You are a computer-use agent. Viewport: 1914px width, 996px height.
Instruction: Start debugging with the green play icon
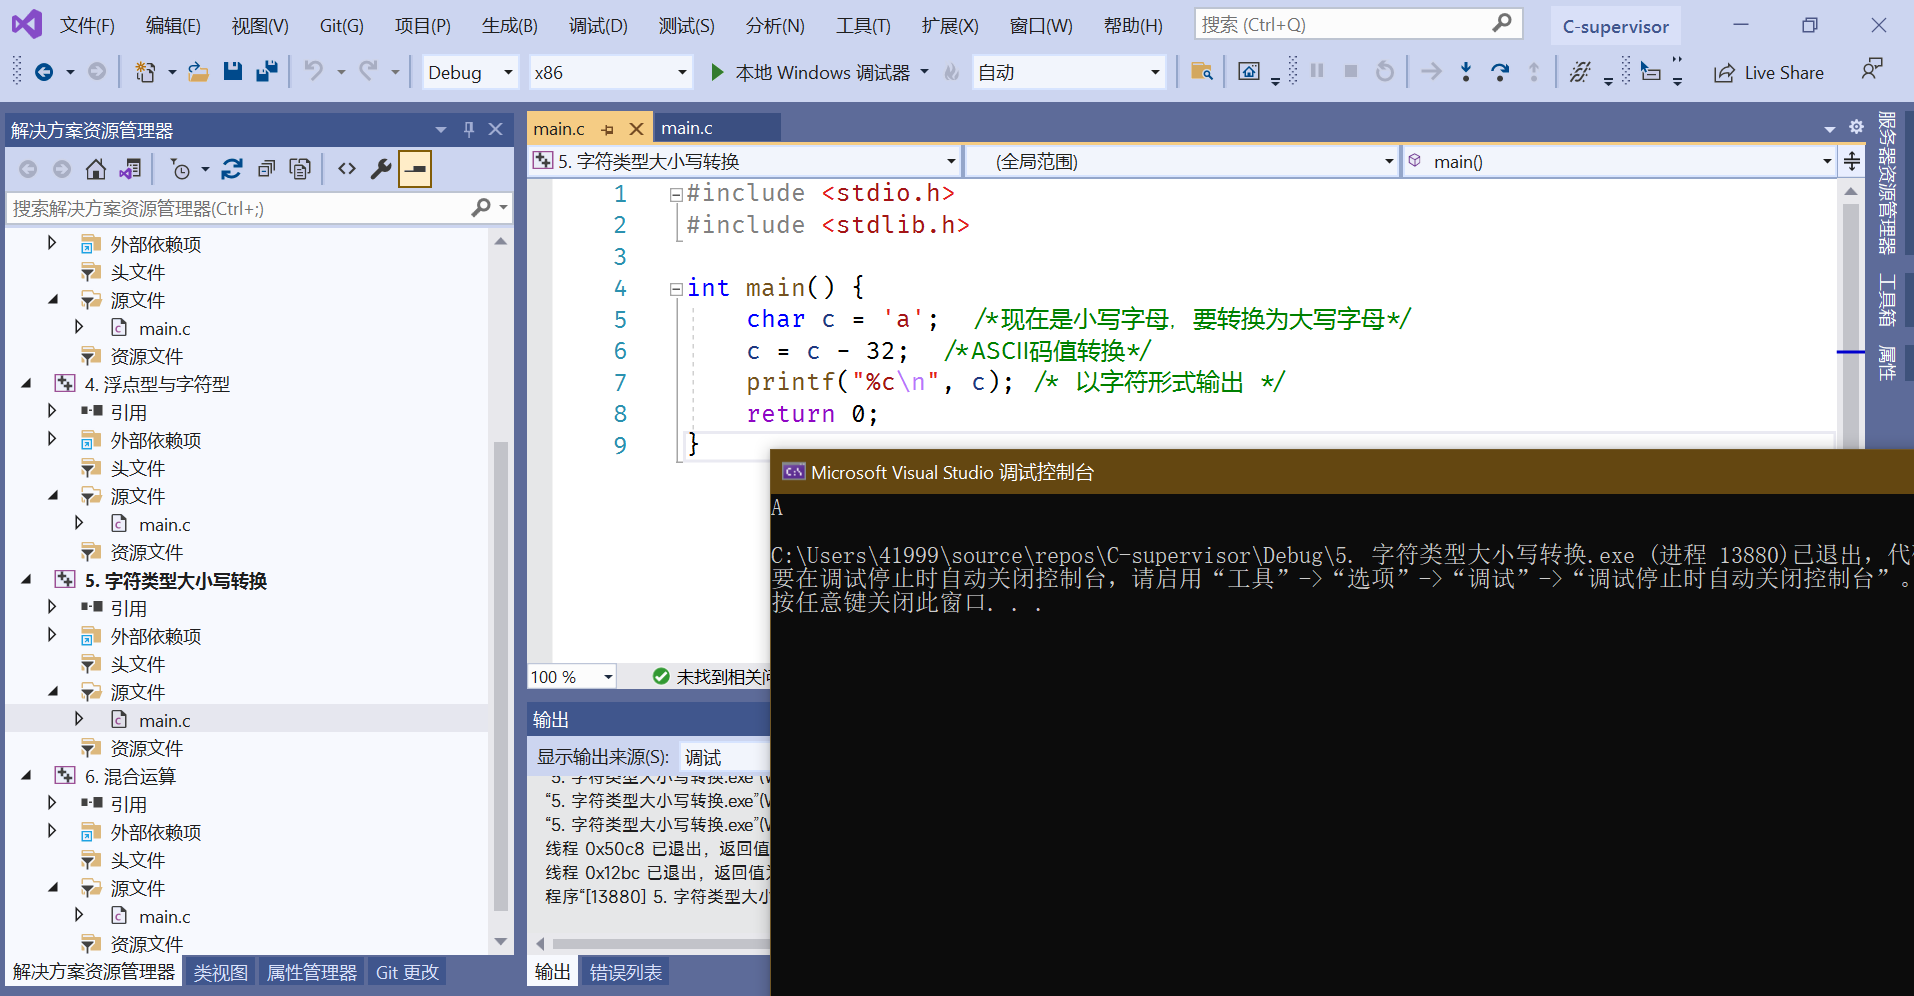tap(717, 72)
